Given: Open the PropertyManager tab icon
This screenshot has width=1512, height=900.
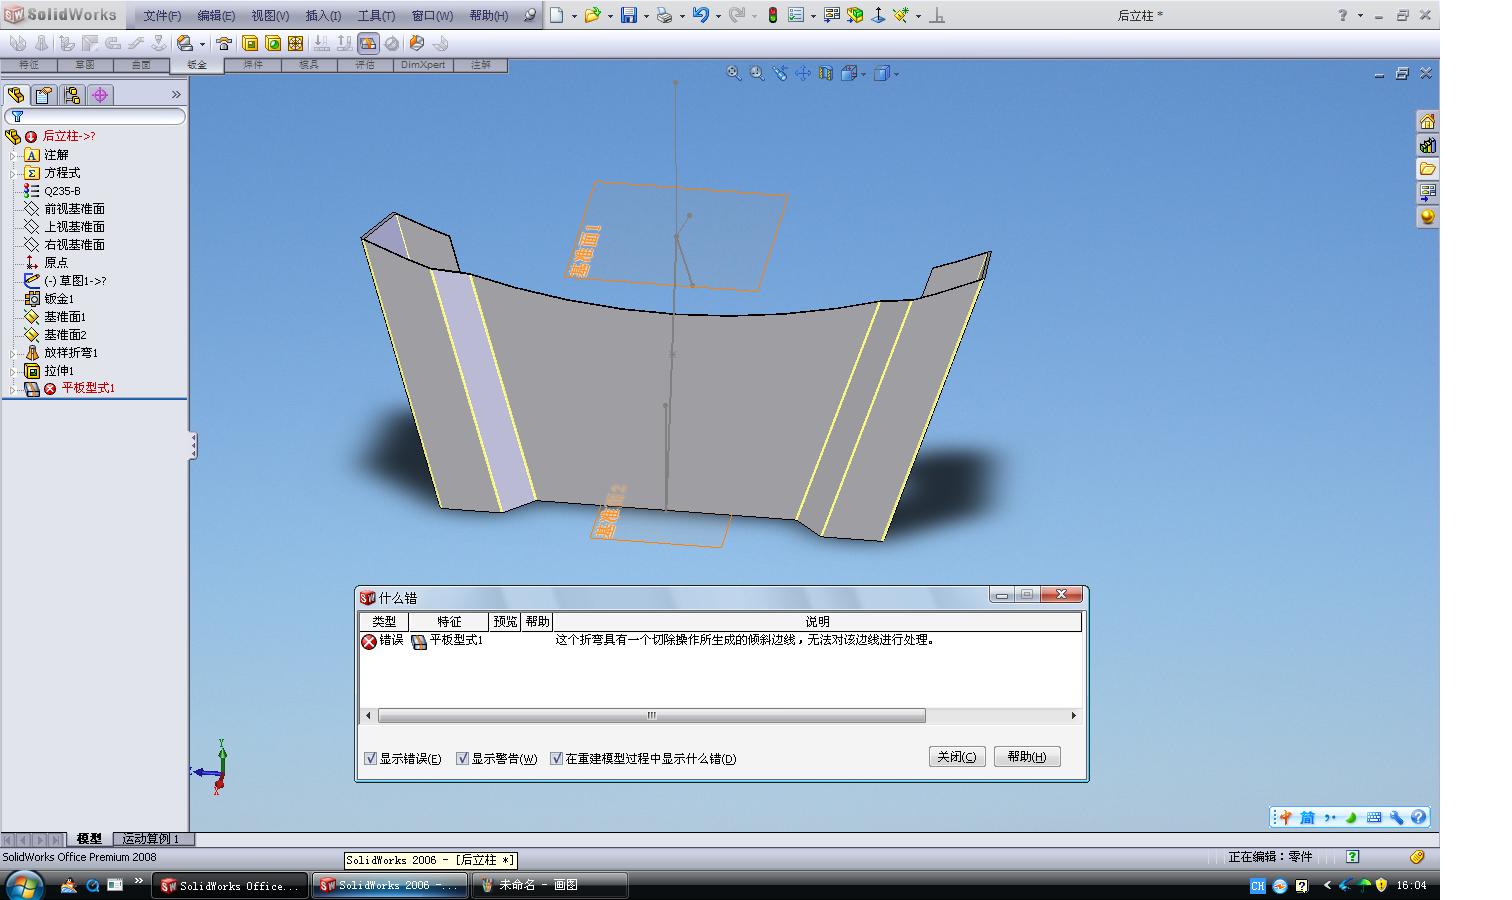Looking at the screenshot, I should point(43,95).
